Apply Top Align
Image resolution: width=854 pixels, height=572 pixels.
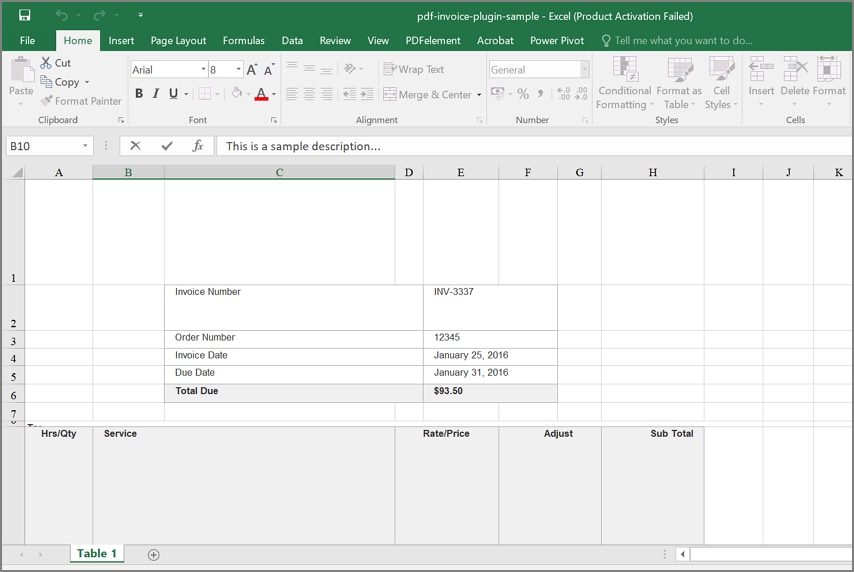coord(292,68)
